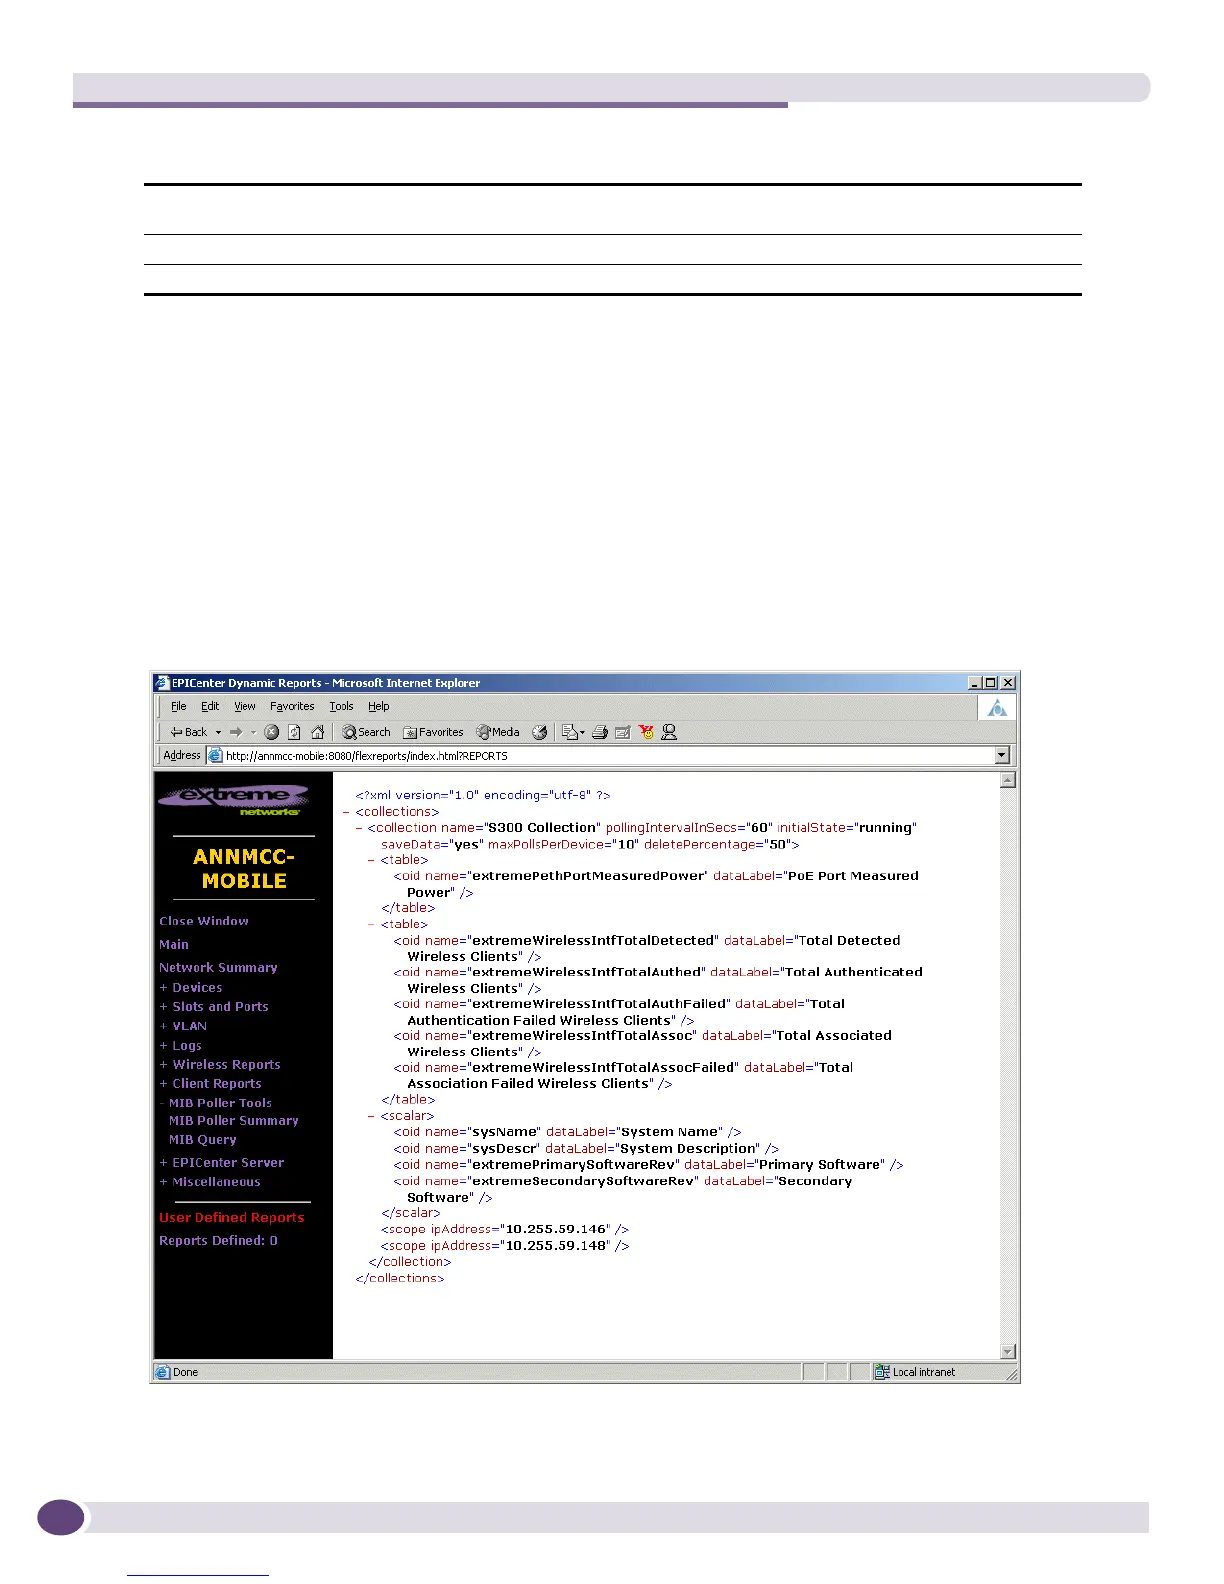Screen dimensions: 1224x1584
Task: Click the content scrollbar down arrow
Action: coord(1008,1351)
